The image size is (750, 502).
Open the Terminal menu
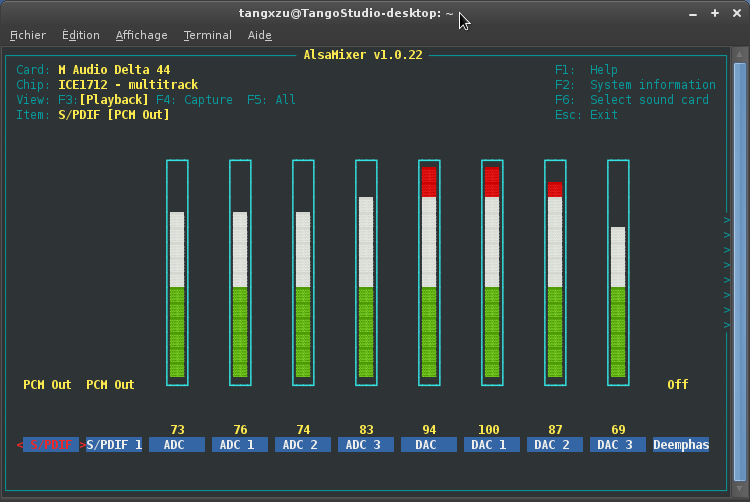point(207,35)
